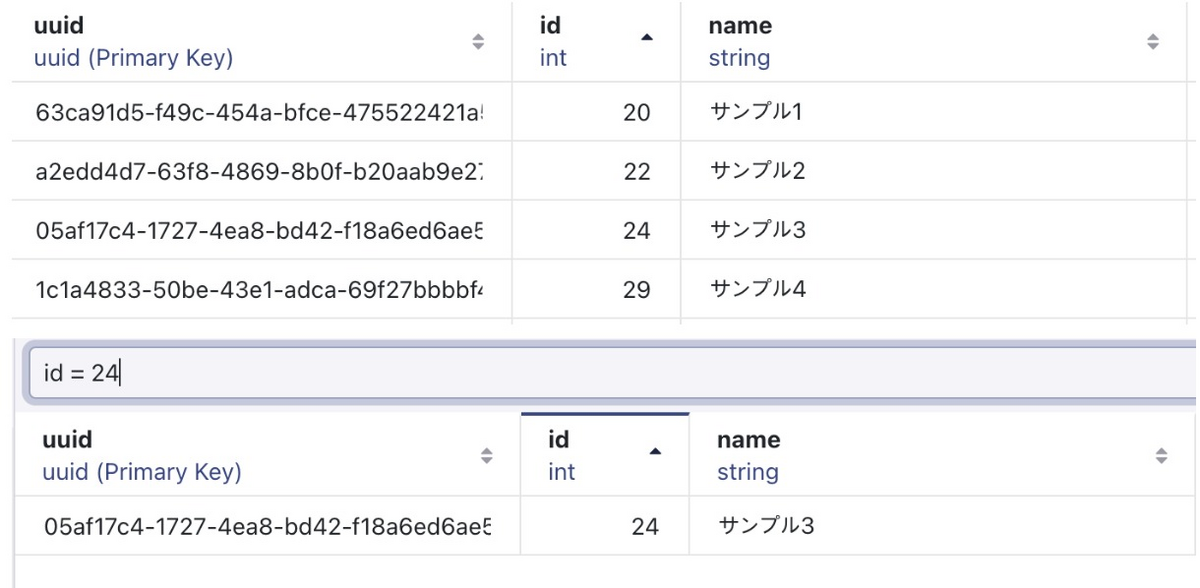The image size is (1200, 588).
Task: Click id cell 22 in top table
Action: tap(636, 171)
